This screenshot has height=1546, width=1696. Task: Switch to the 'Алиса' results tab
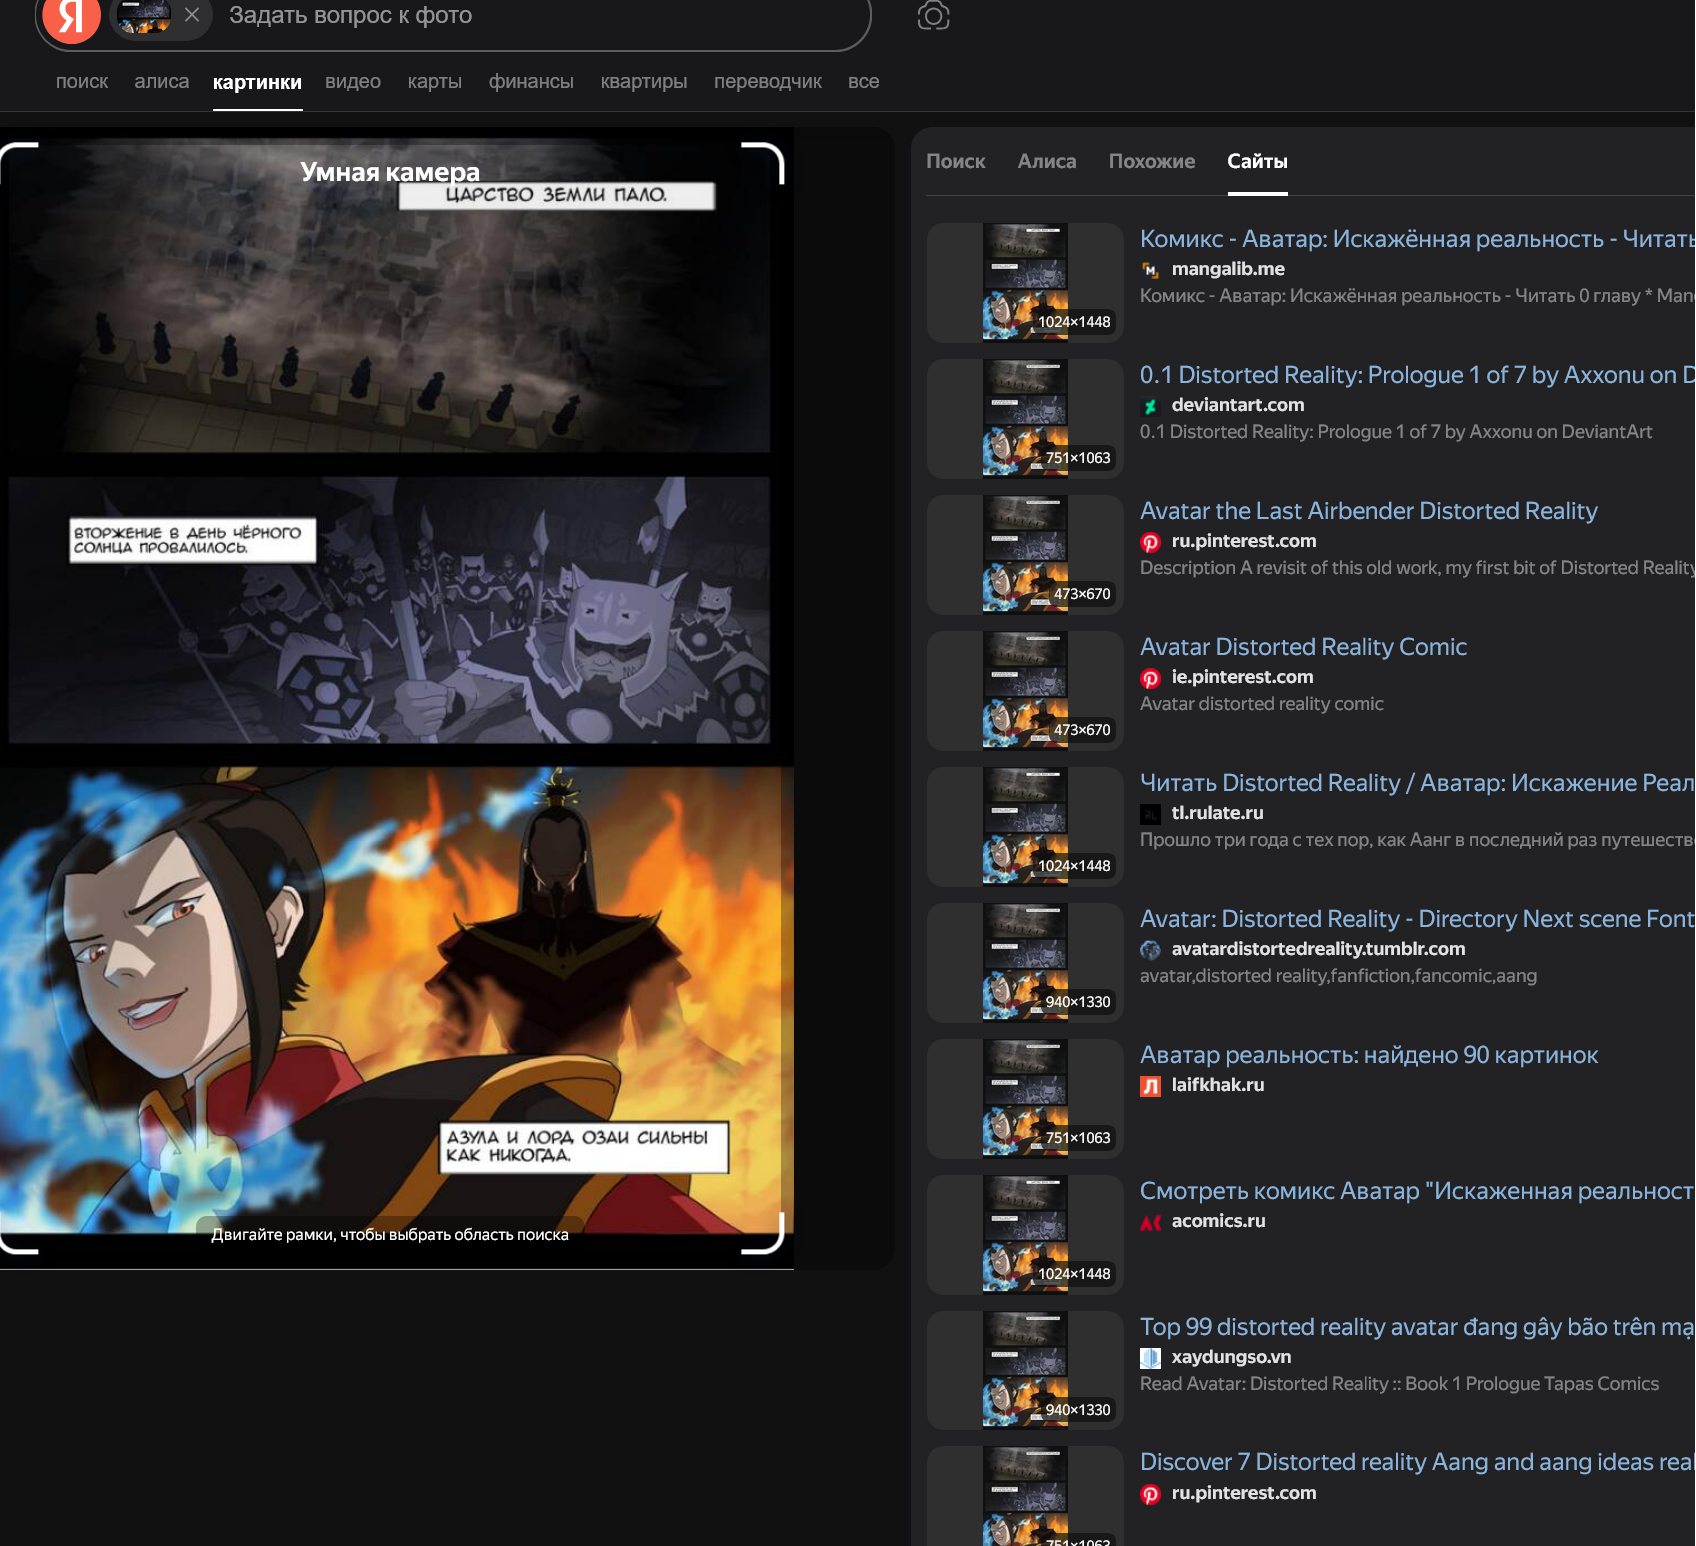click(x=1047, y=161)
